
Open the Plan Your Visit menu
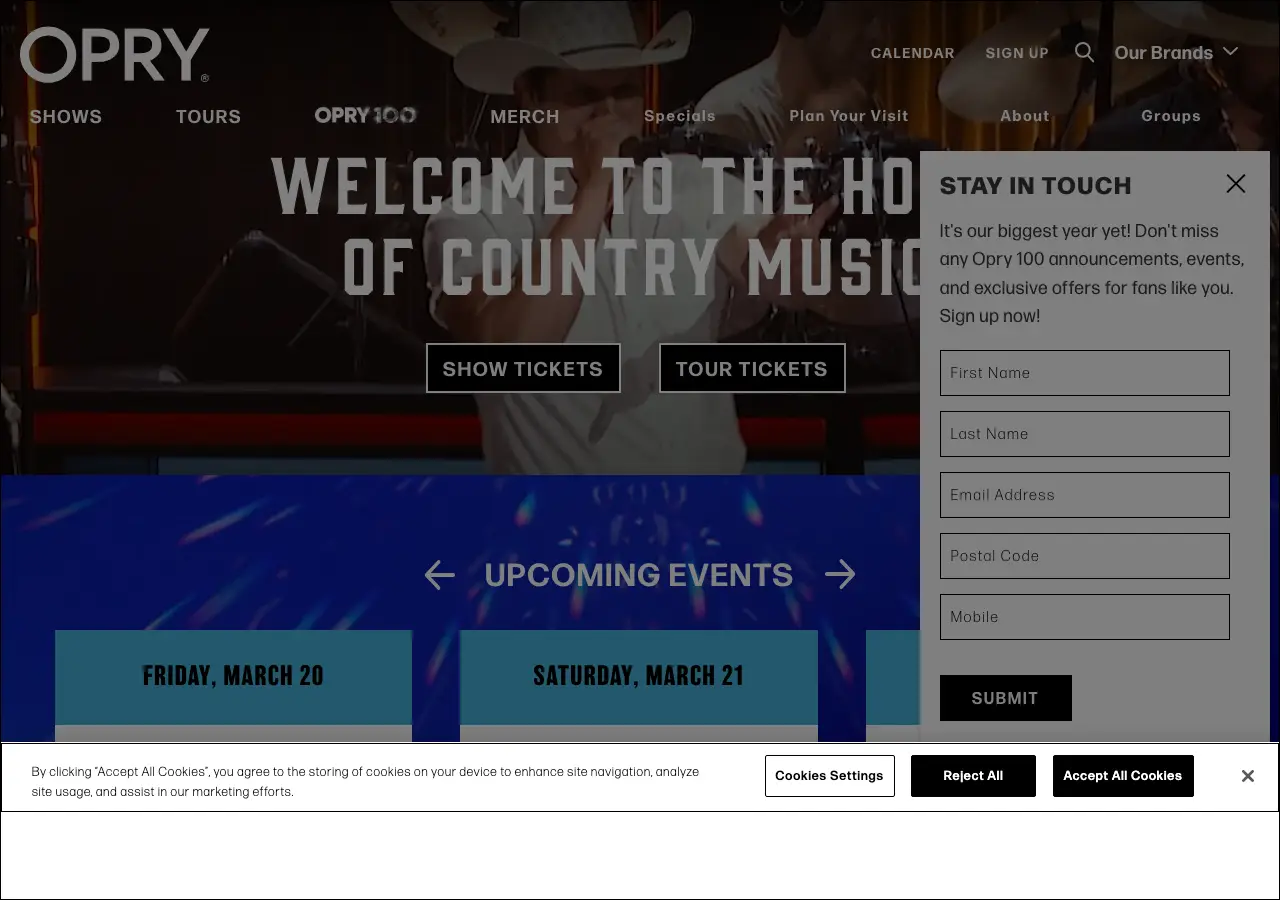coord(849,115)
